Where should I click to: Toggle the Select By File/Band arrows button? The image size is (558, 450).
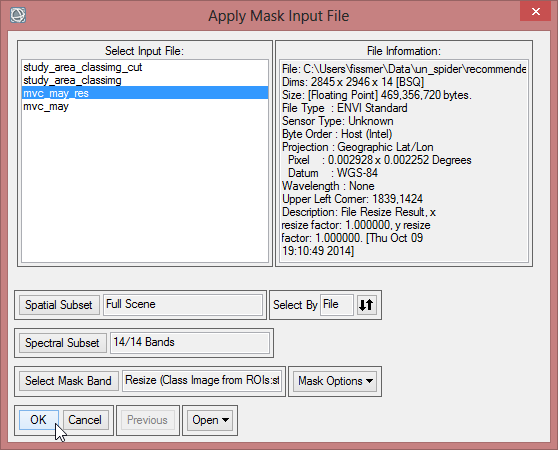coord(366,305)
